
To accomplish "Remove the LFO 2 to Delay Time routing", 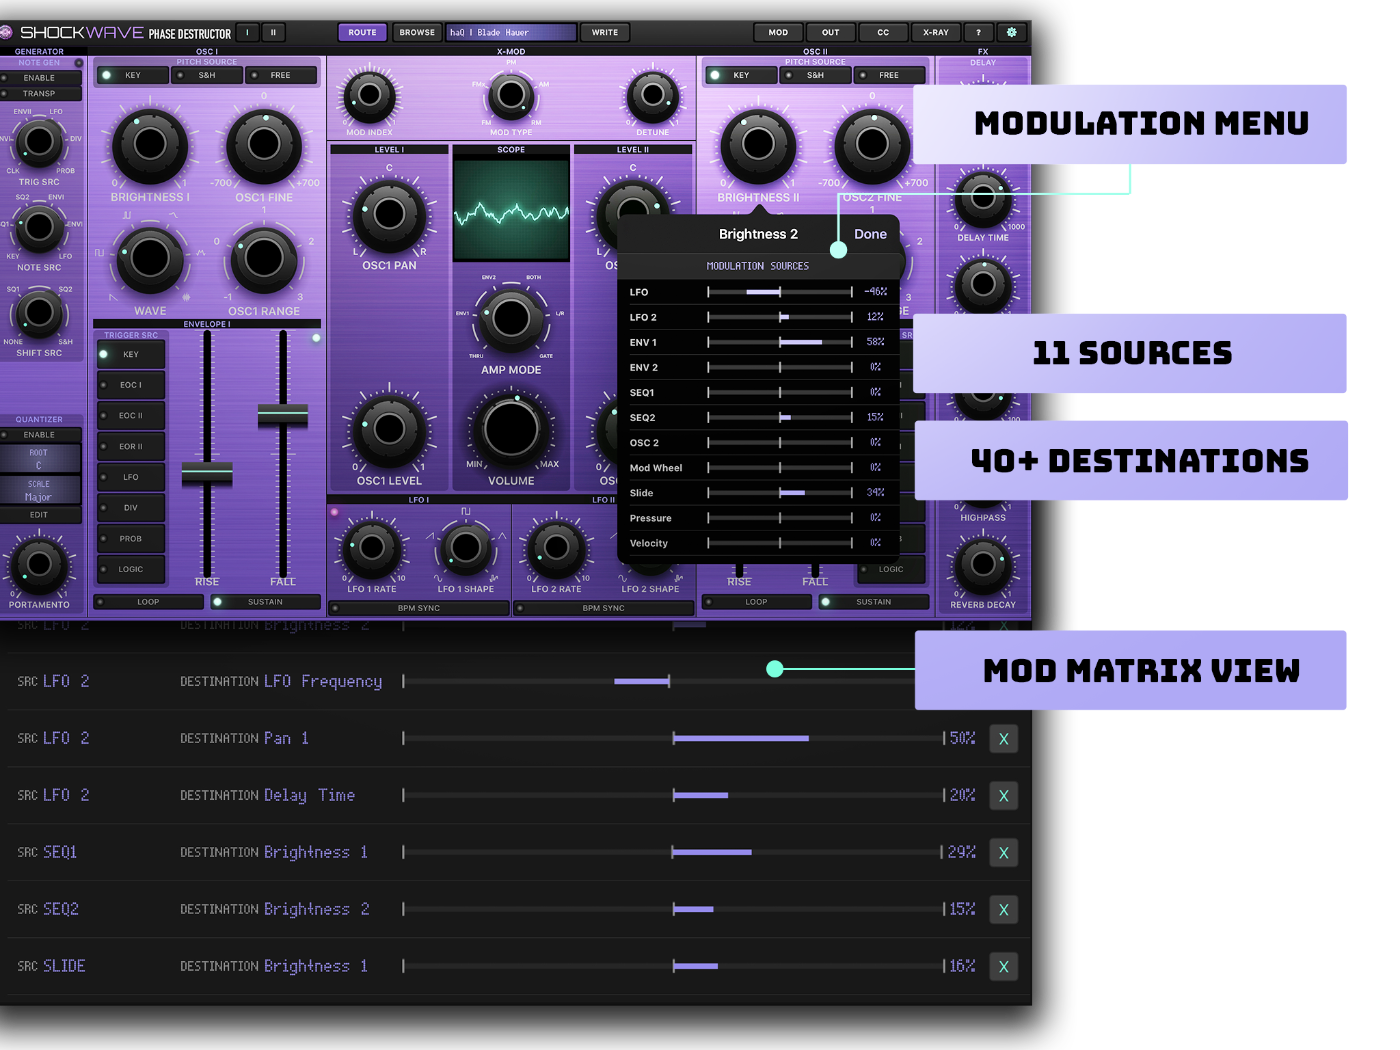I will (x=1003, y=796).
